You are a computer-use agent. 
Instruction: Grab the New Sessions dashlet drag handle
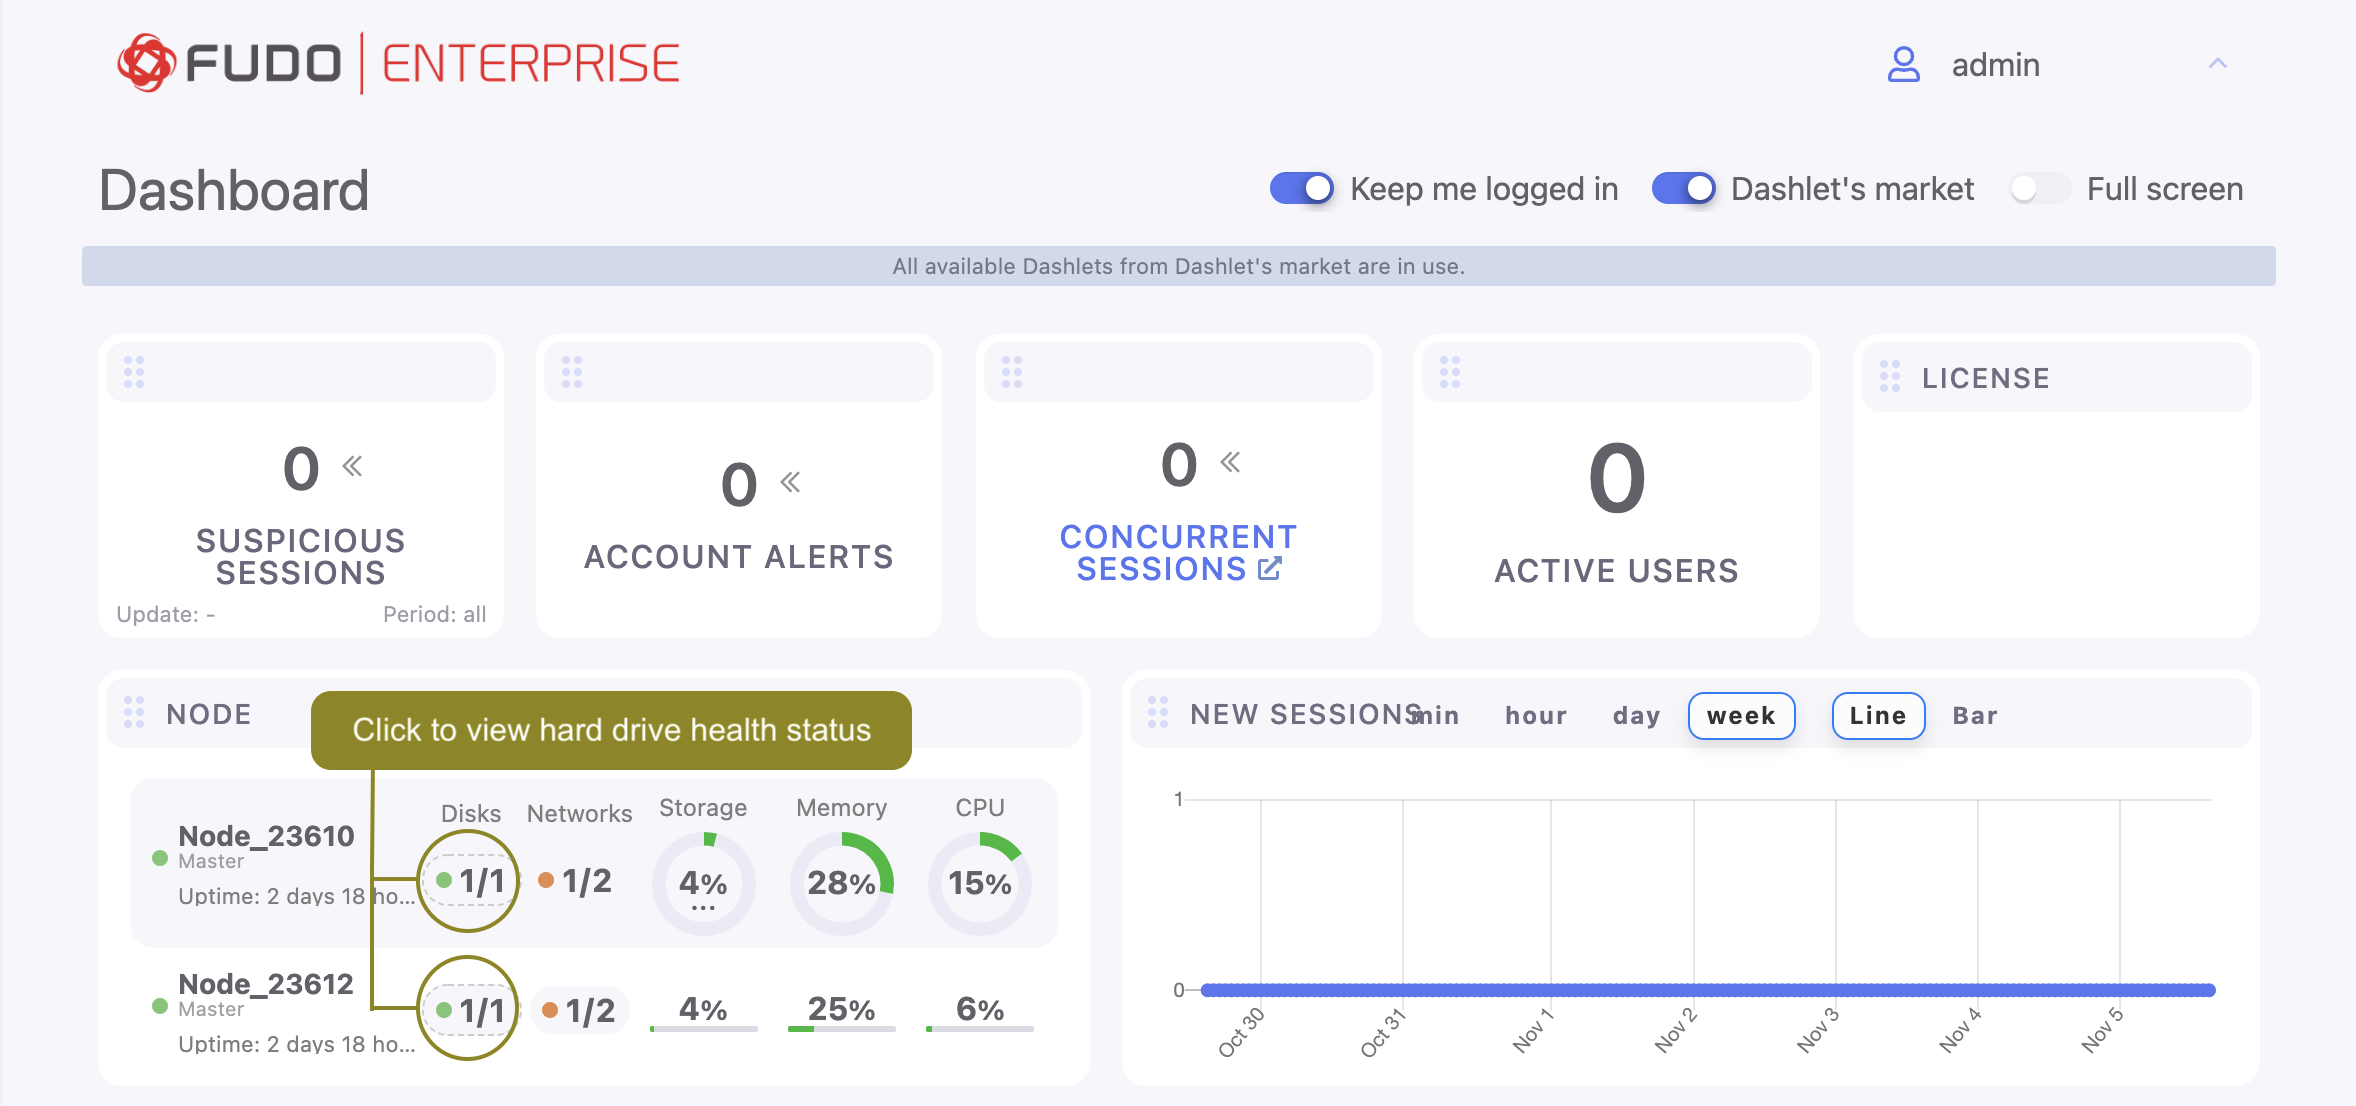[x=1157, y=712]
